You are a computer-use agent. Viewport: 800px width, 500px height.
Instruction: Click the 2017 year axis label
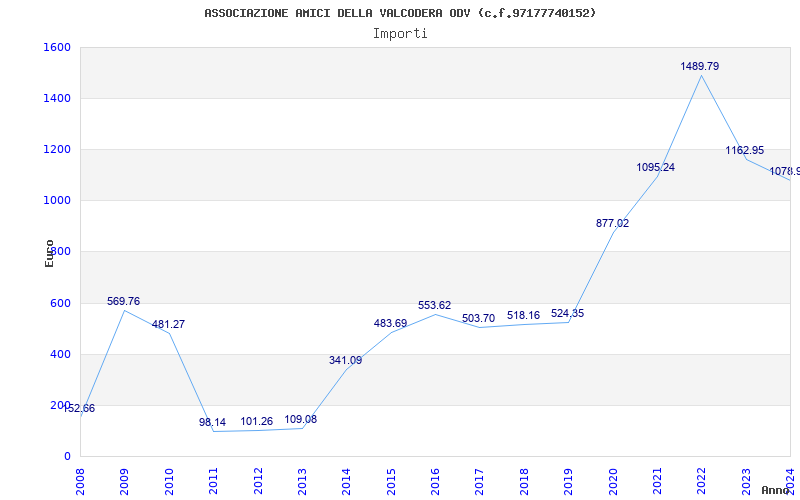tap(480, 482)
